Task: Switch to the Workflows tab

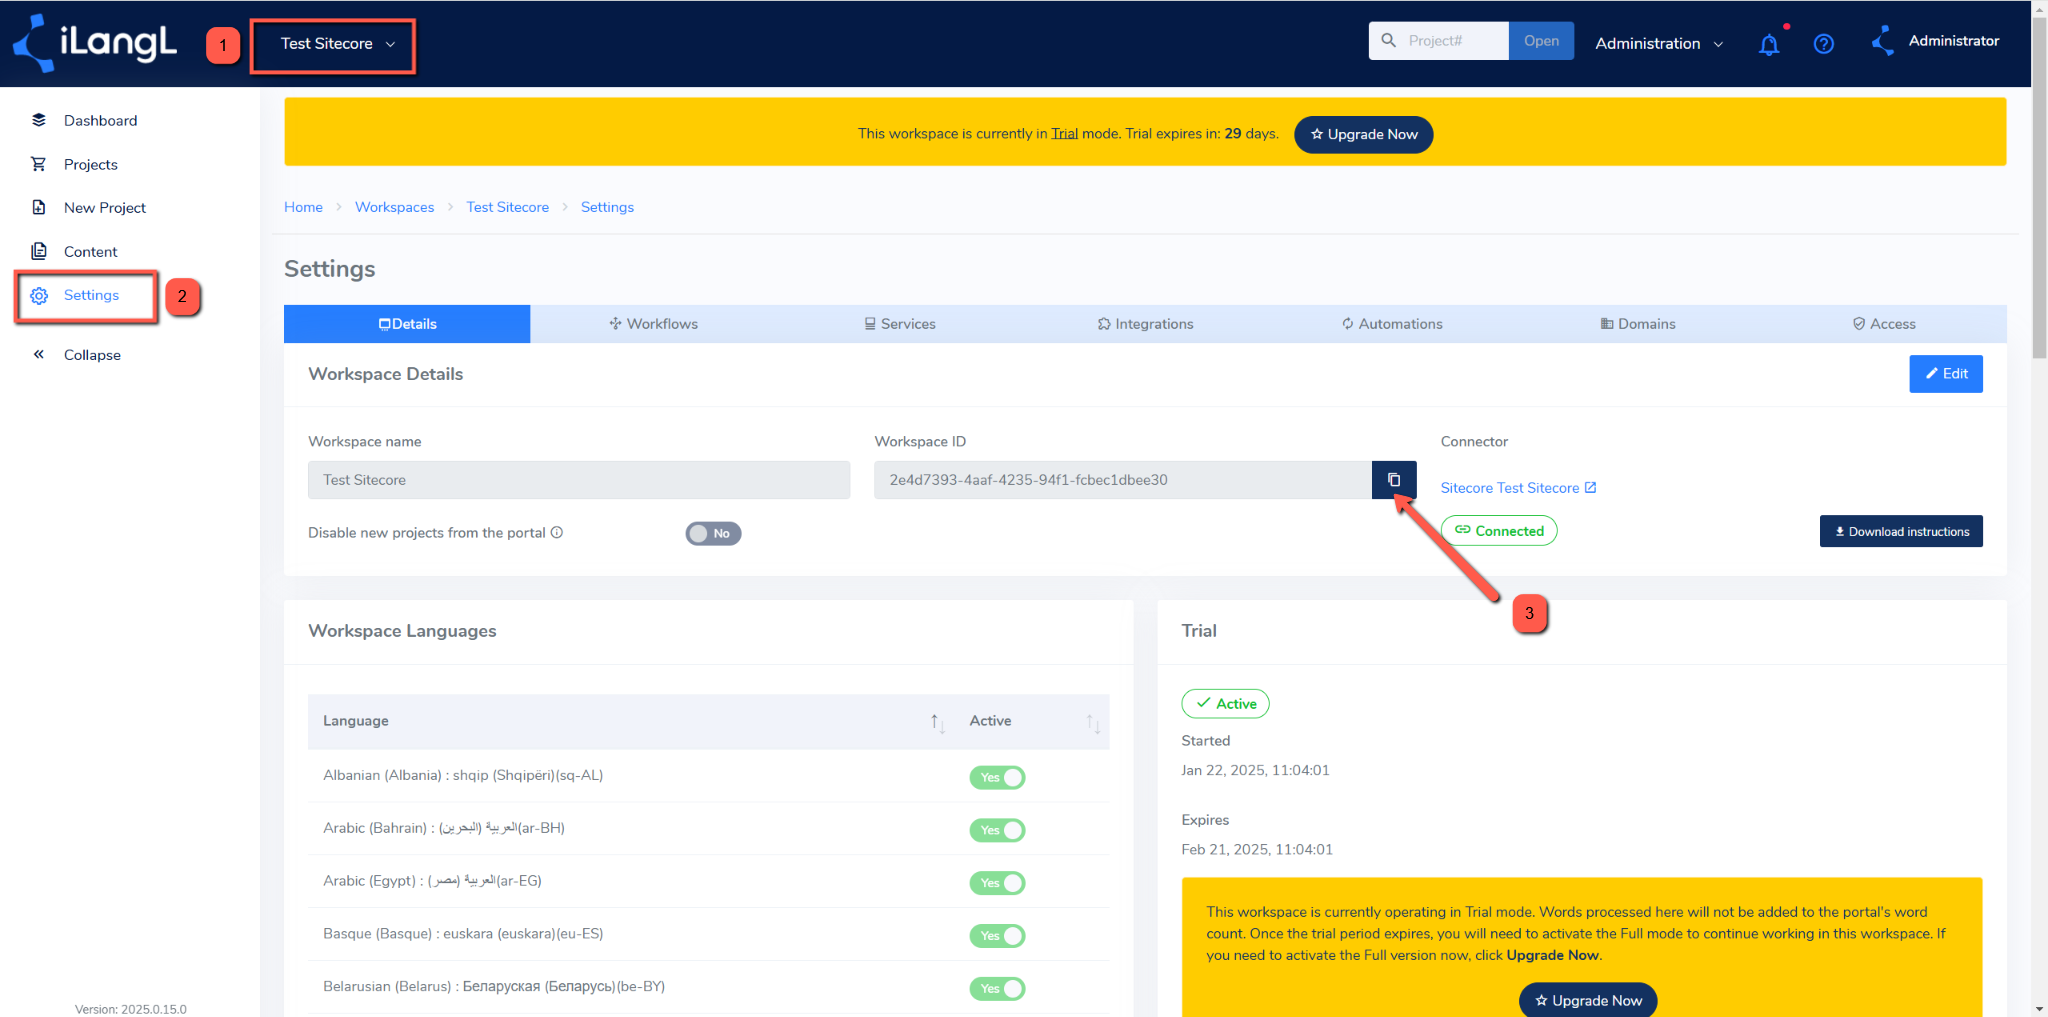Action: click(x=653, y=324)
